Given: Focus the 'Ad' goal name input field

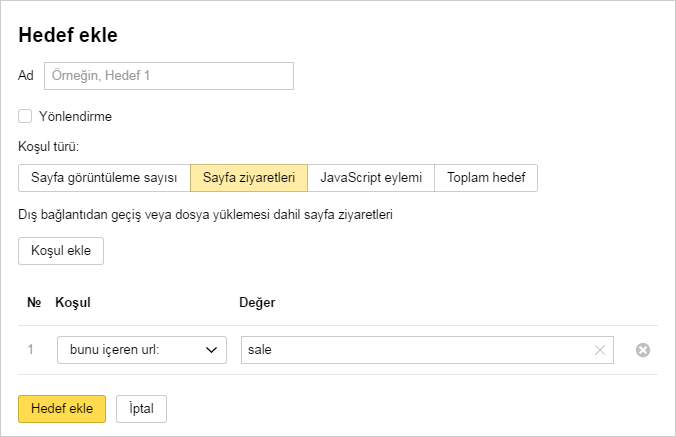Looking at the screenshot, I should [168, 76].
